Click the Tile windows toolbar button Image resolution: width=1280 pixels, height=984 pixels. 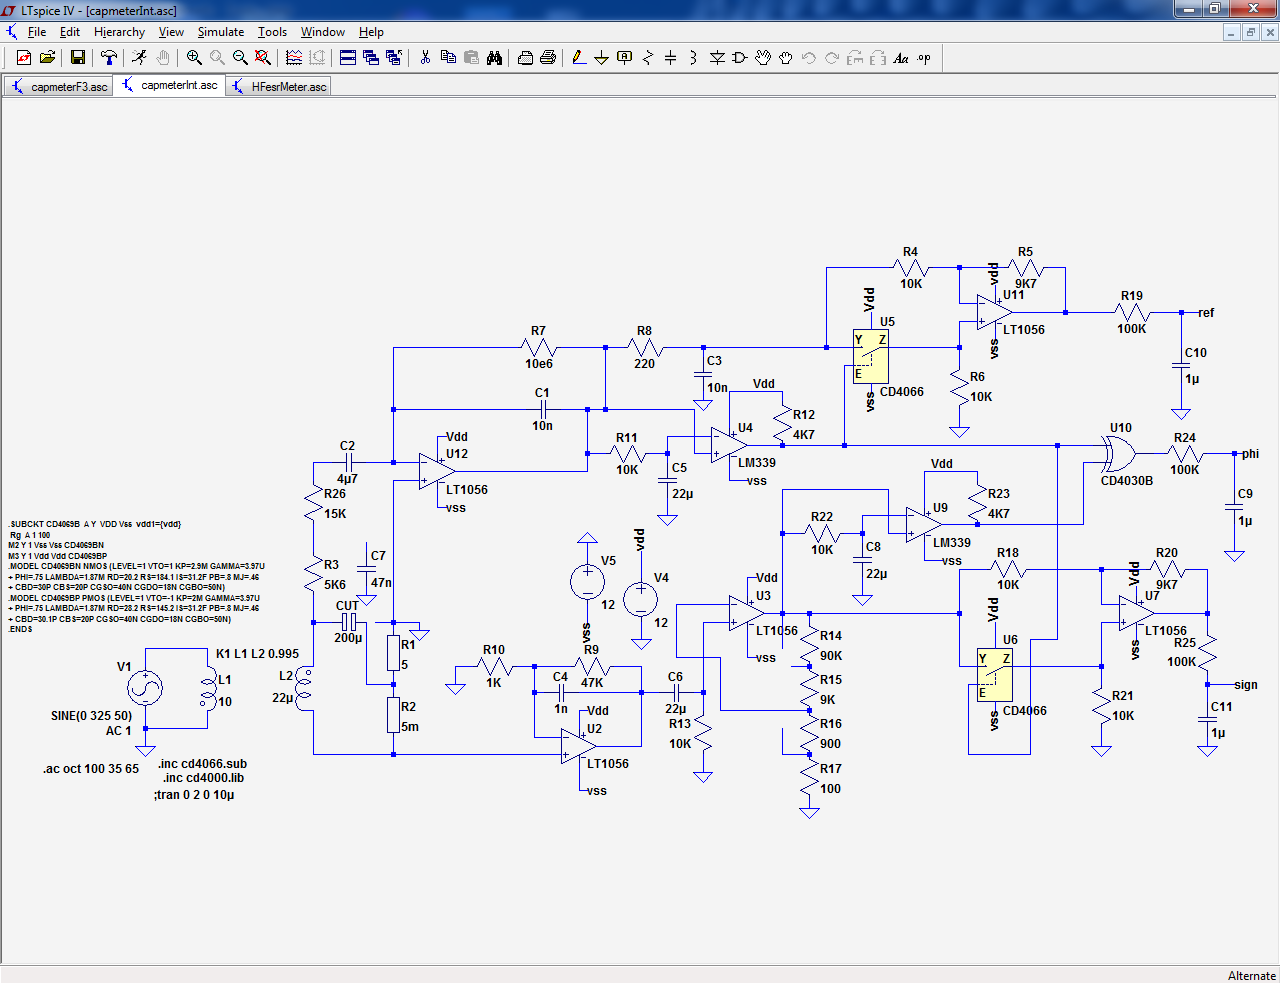(x=348, y=58)
